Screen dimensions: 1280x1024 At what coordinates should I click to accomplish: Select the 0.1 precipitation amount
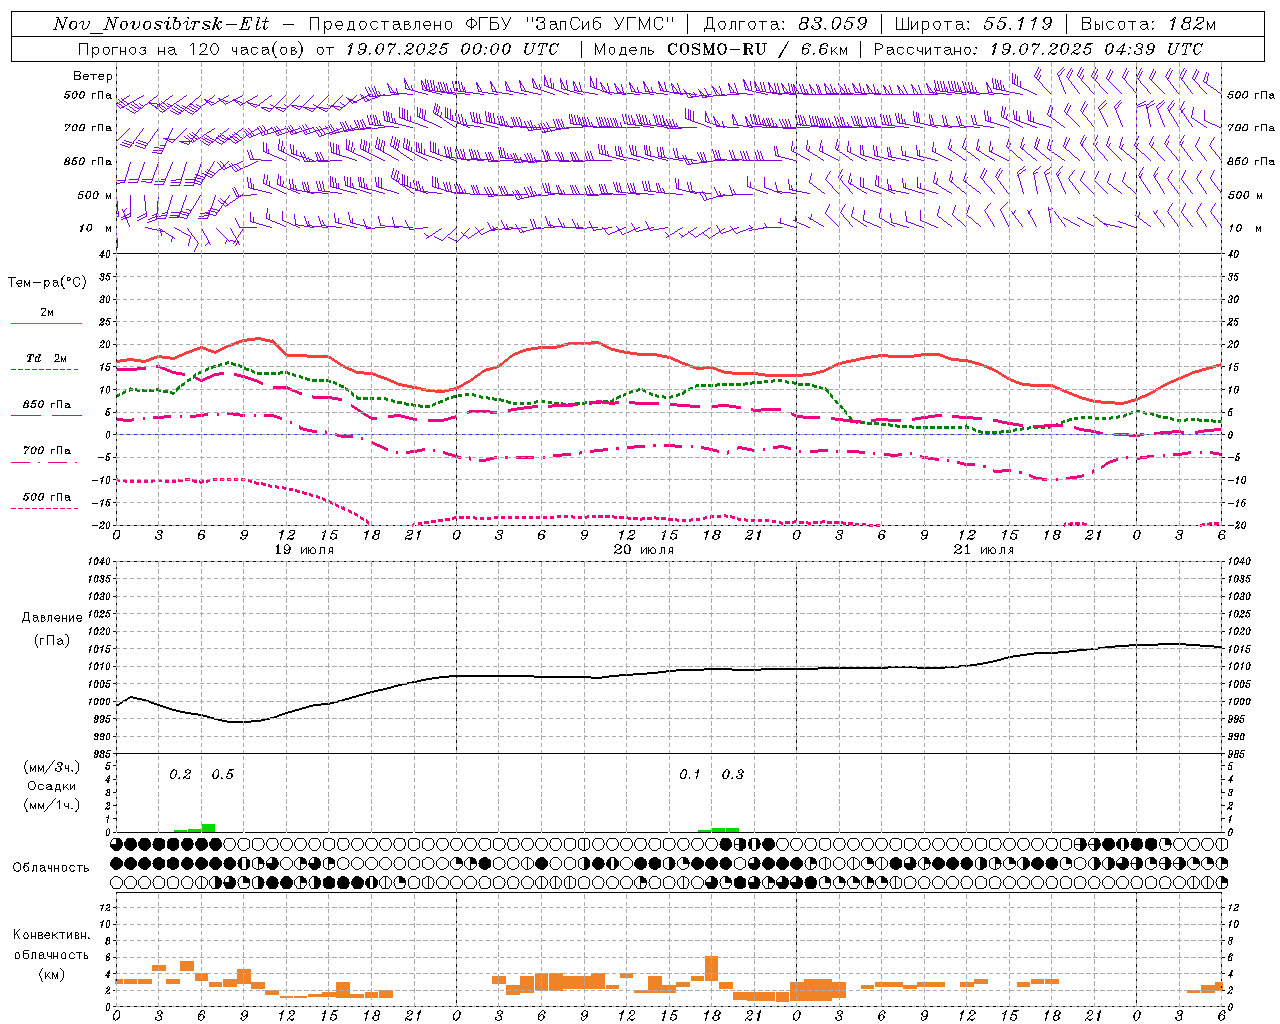click(690, 774)
